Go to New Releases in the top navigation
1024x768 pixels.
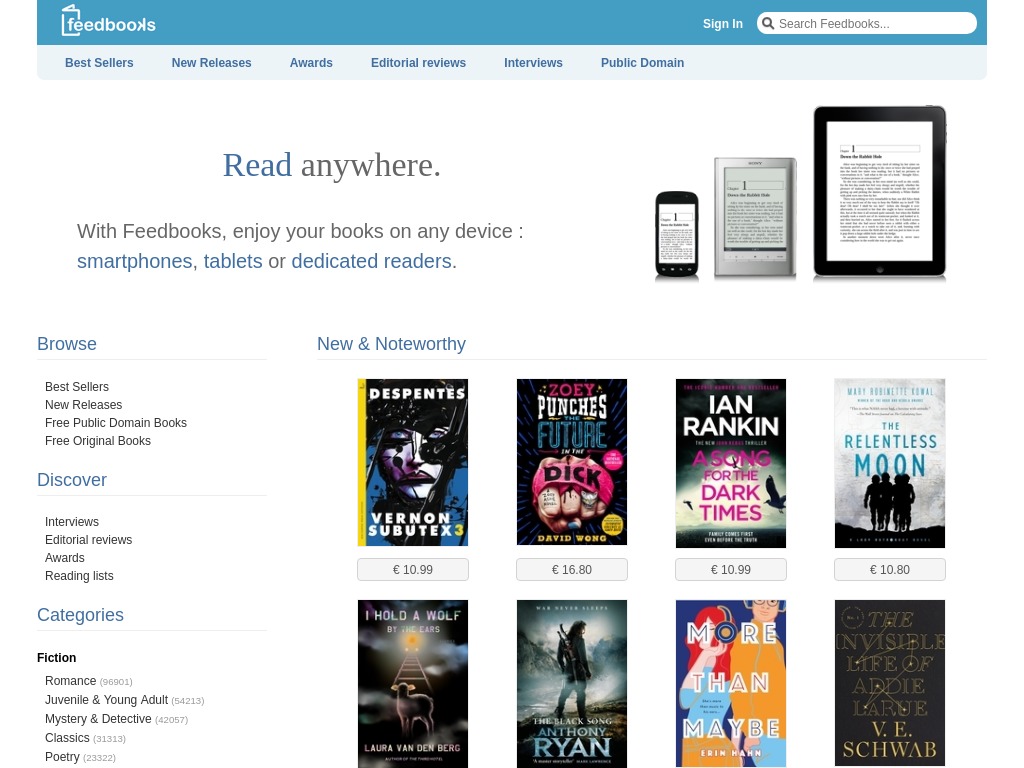[x=212, y=63]
